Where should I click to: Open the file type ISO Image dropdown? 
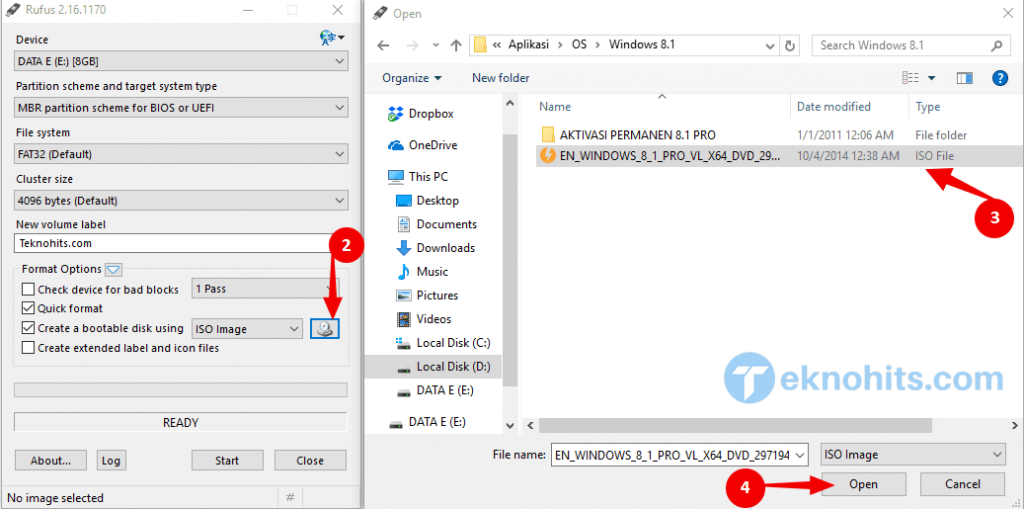[913, 454]
